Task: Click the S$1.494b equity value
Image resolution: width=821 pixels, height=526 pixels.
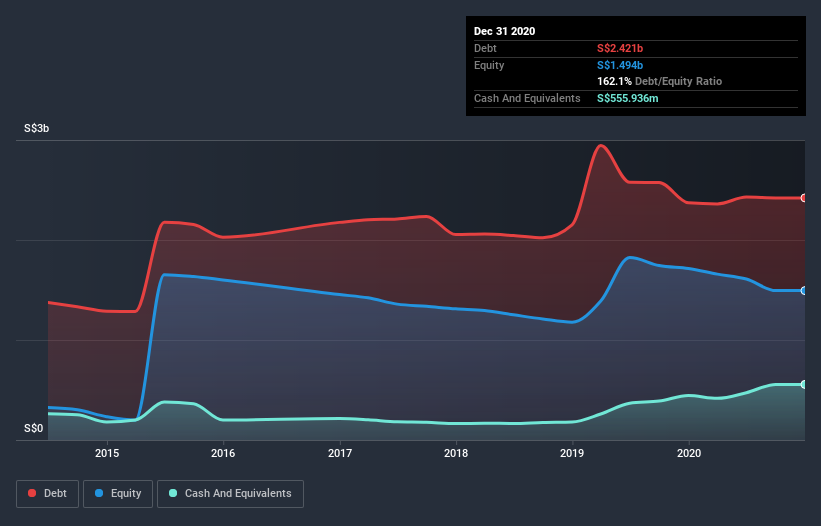Action: 620,65
